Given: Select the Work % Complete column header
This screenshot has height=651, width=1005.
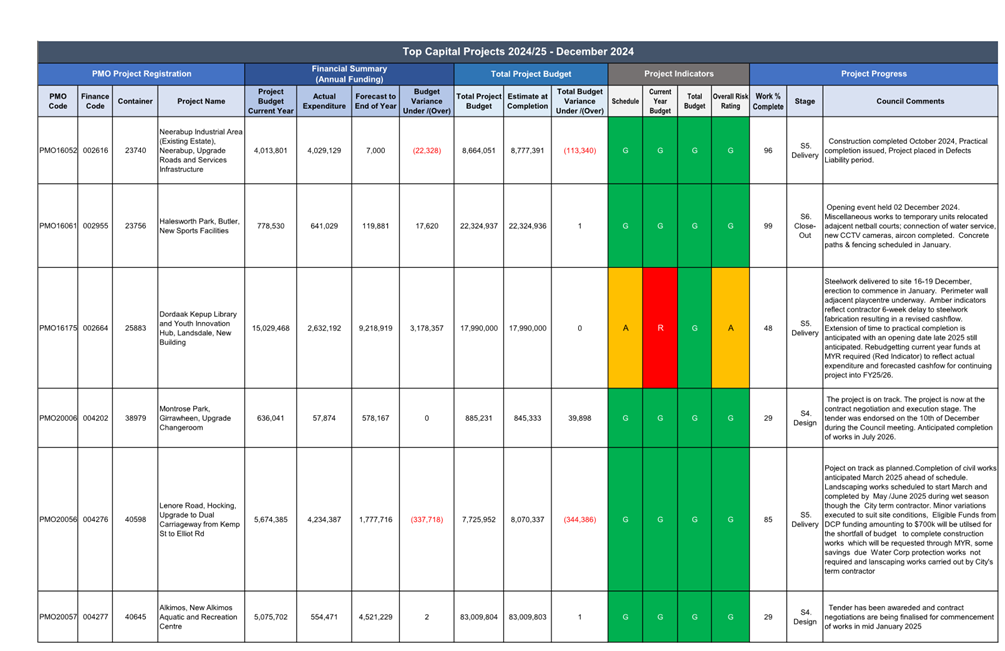Looking at the screenshot, I should (x=768, y=101).
